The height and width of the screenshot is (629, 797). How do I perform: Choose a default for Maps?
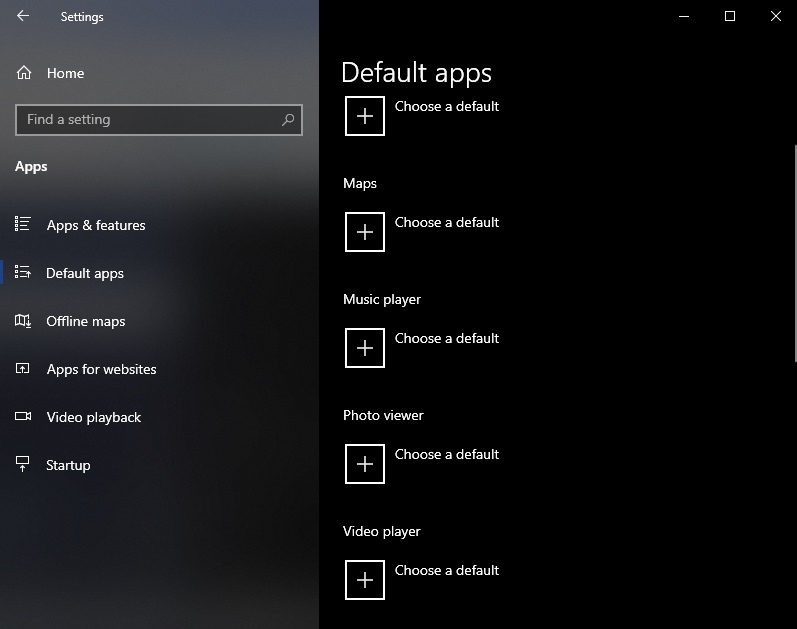(x=447, y=222)
